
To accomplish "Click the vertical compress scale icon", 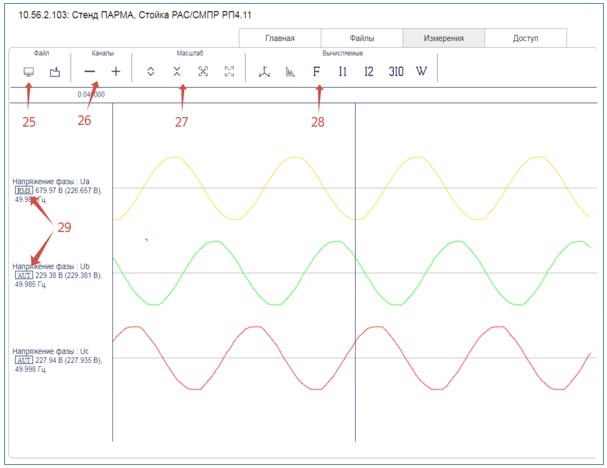I will click(x=177, y=72).
